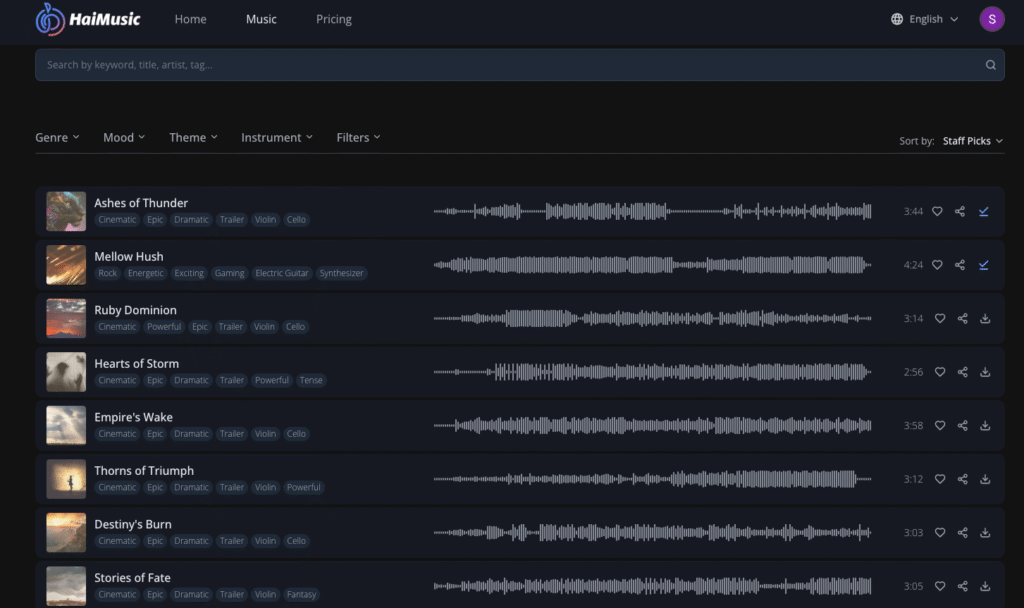Click the Mellow Hush downloaded checkmark icon

(984, 264)
